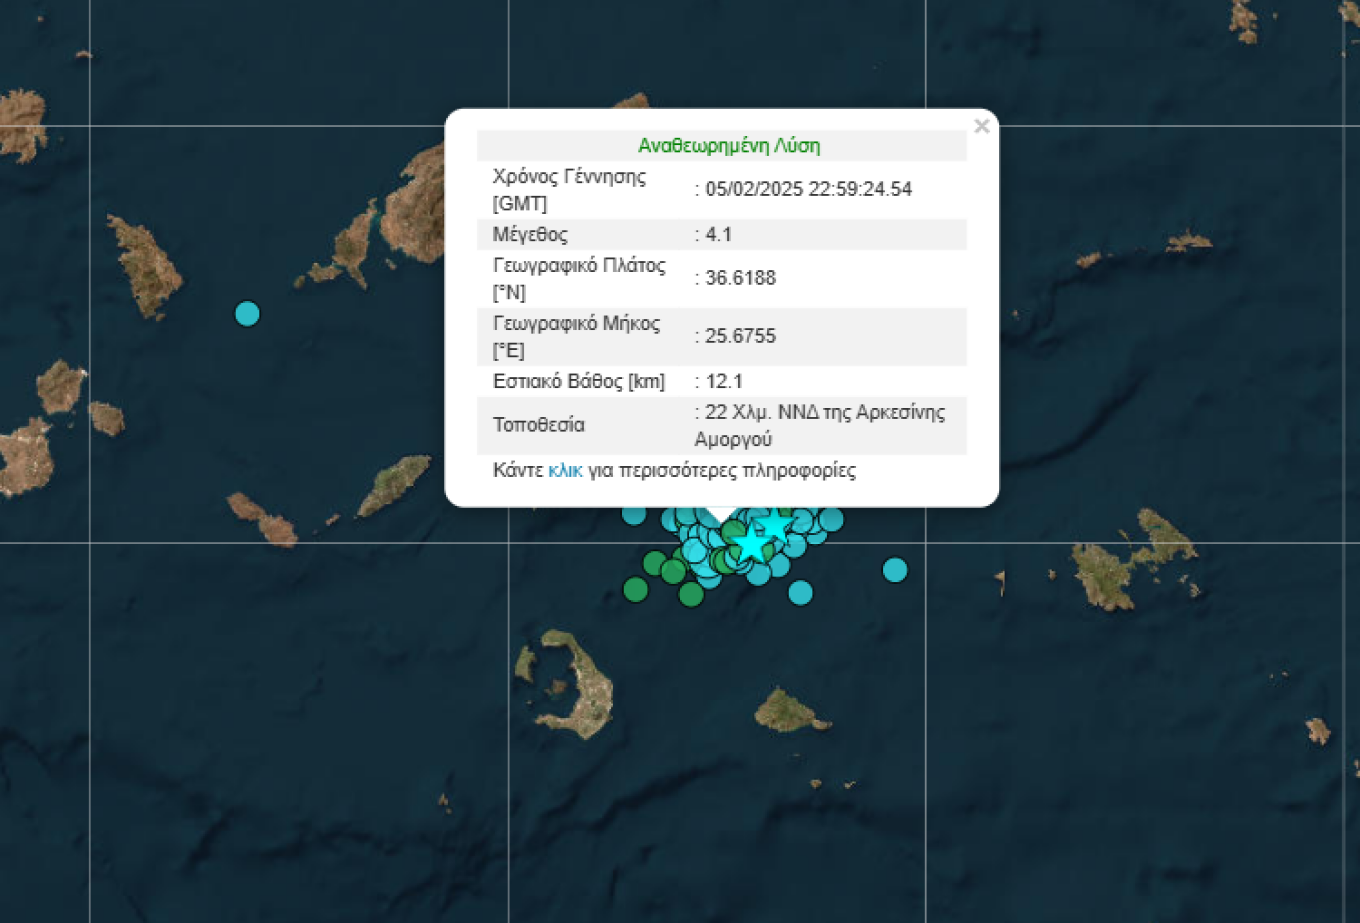Viewport: 1360px width, 923px height.
Task: Select the isolated cyan marker far west of popup
Action: [247, 314]
